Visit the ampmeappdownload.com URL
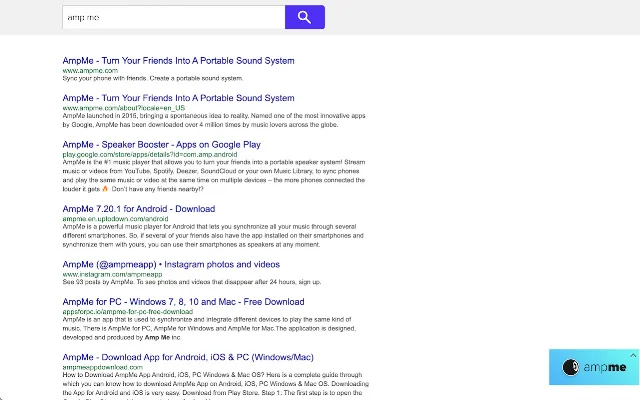The width and height of the screenshot is (640, 400). click(102, 367)
